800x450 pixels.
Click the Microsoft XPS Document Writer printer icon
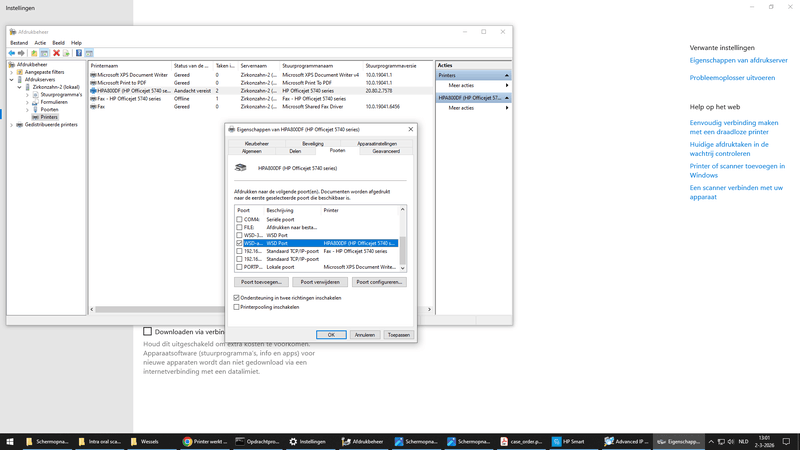click(93, 75)
